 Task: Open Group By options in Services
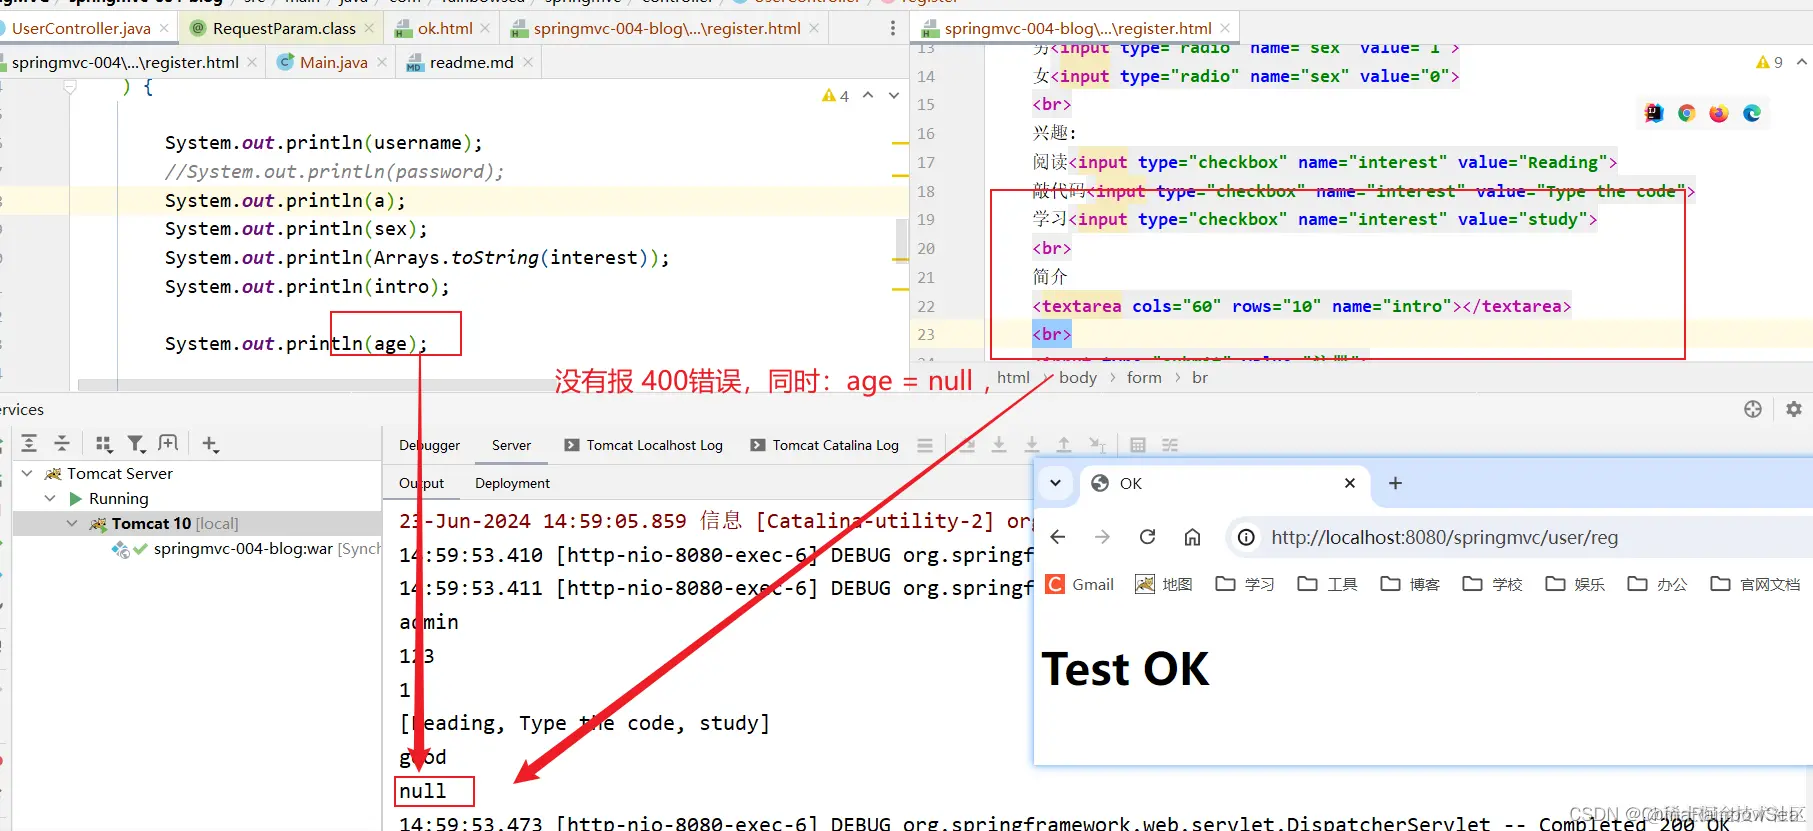click(x=103, y=443)
